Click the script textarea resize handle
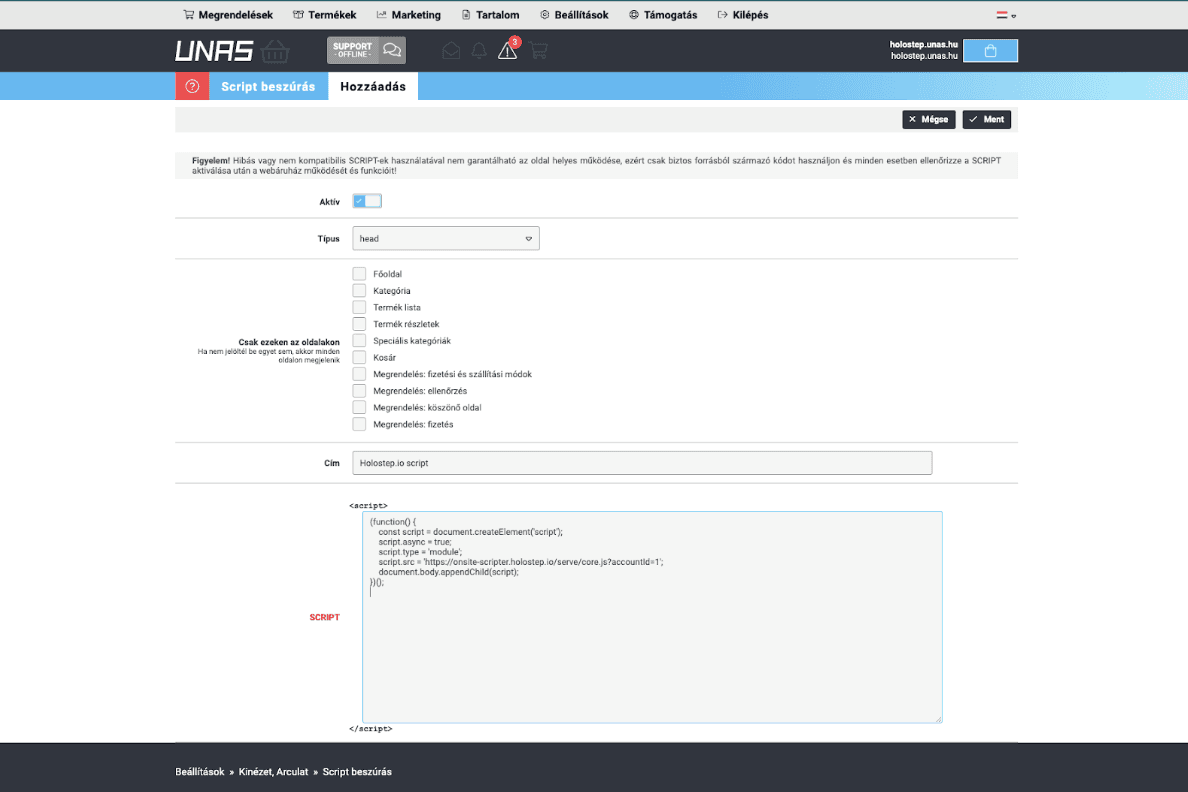Viewport: 1188px width, 792px height. (x=938, y=718)
